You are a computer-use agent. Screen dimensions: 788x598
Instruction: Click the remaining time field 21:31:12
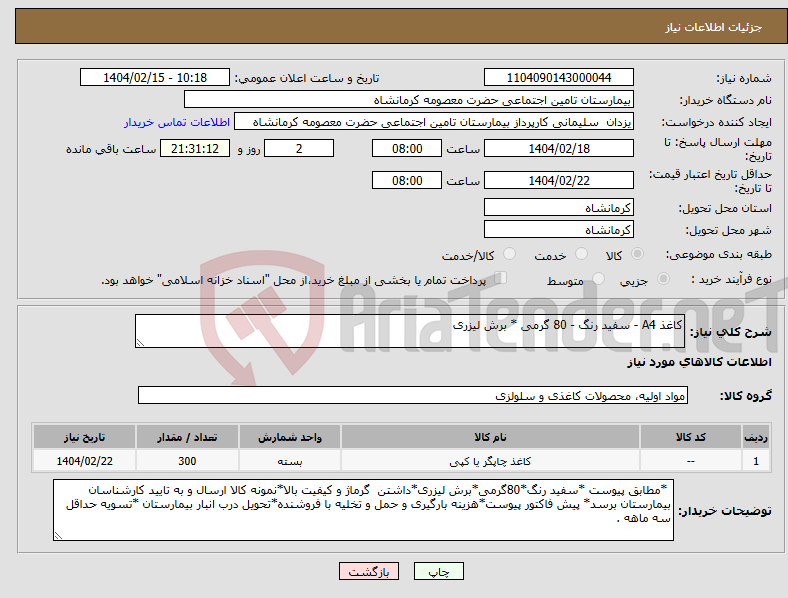(195, 148)
